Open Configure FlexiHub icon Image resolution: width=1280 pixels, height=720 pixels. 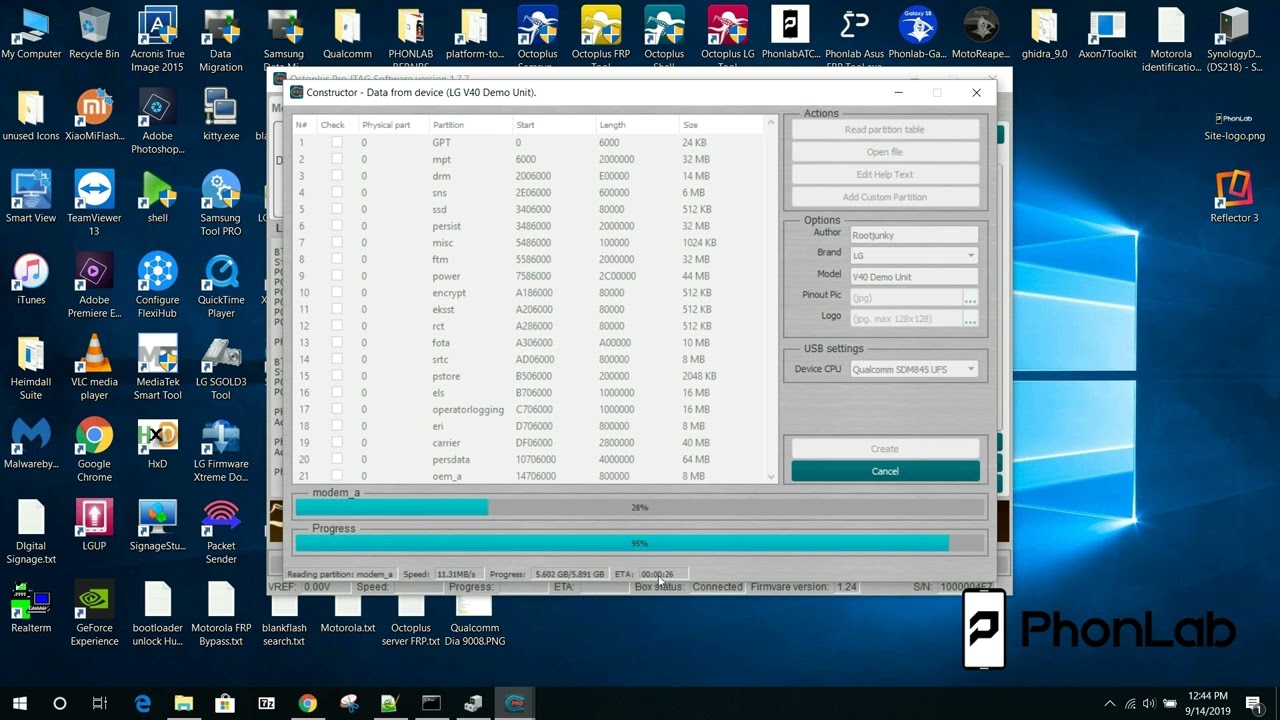point(157,286)
